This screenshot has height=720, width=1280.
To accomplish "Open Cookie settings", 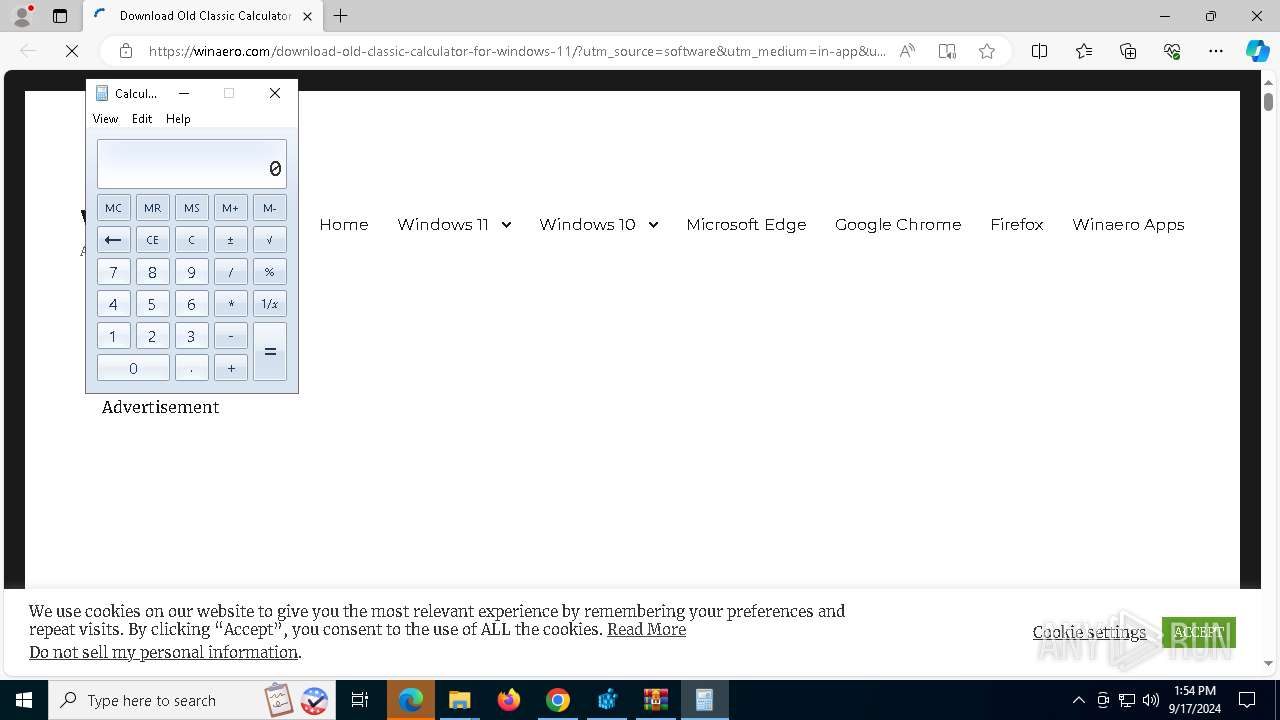I will [1089, 632].
